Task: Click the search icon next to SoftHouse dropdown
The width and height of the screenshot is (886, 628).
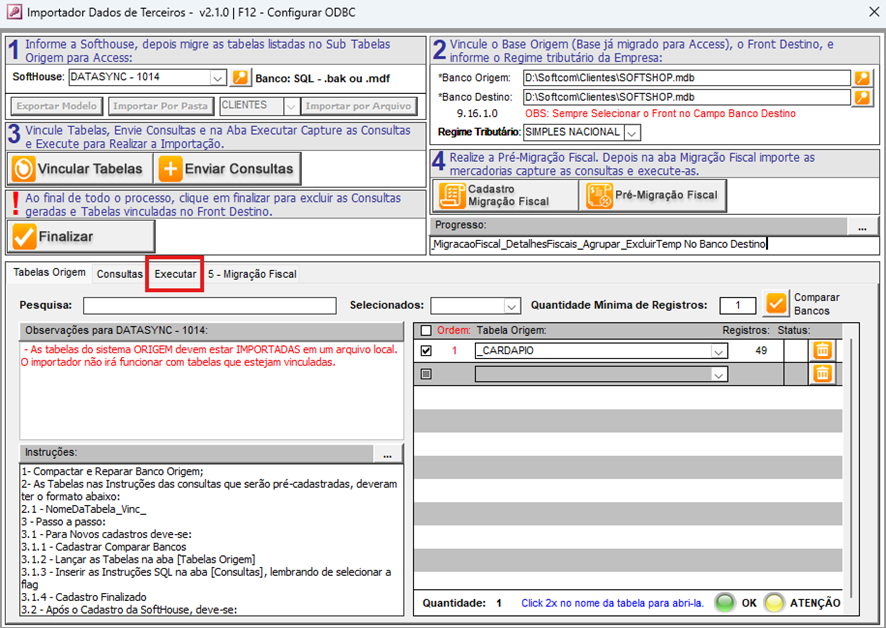Action: click(x=241, y=77)
